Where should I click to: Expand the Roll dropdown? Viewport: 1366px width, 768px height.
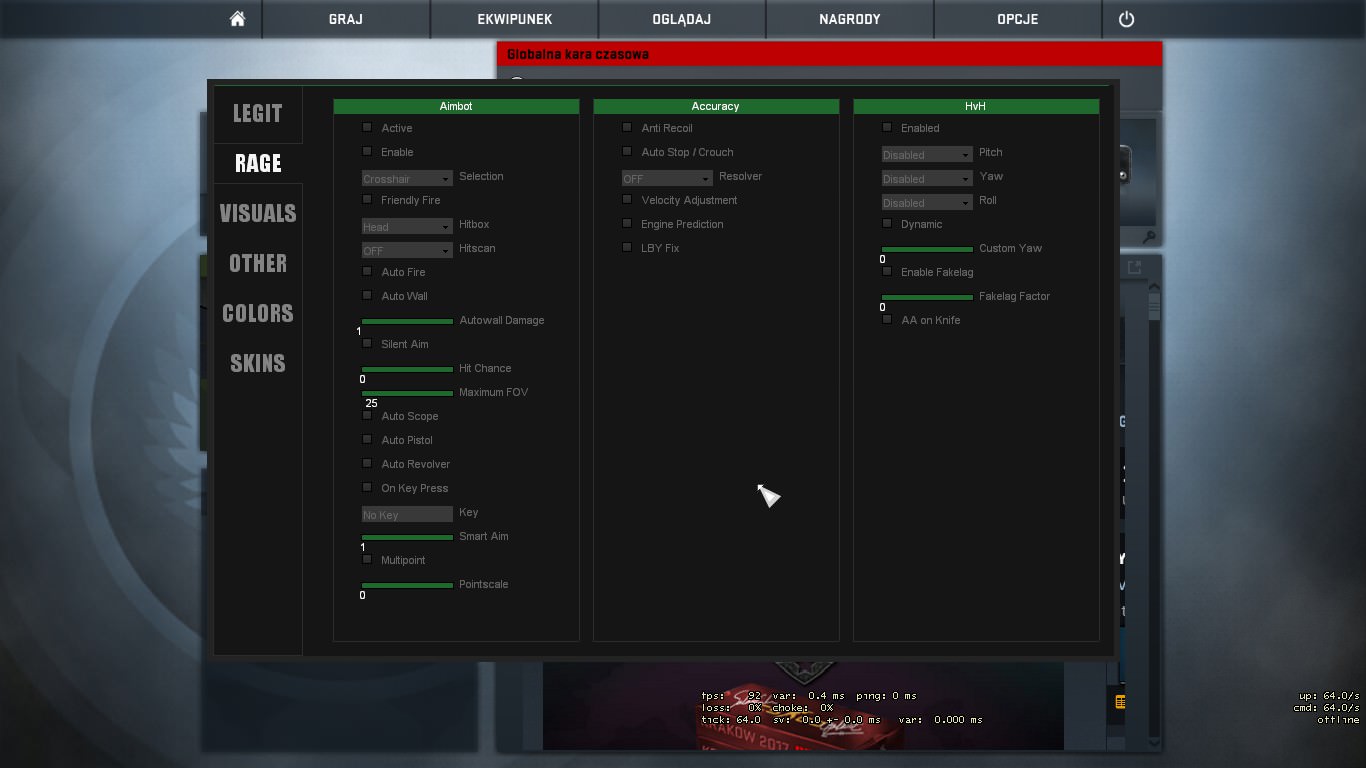tap(927, 202)
